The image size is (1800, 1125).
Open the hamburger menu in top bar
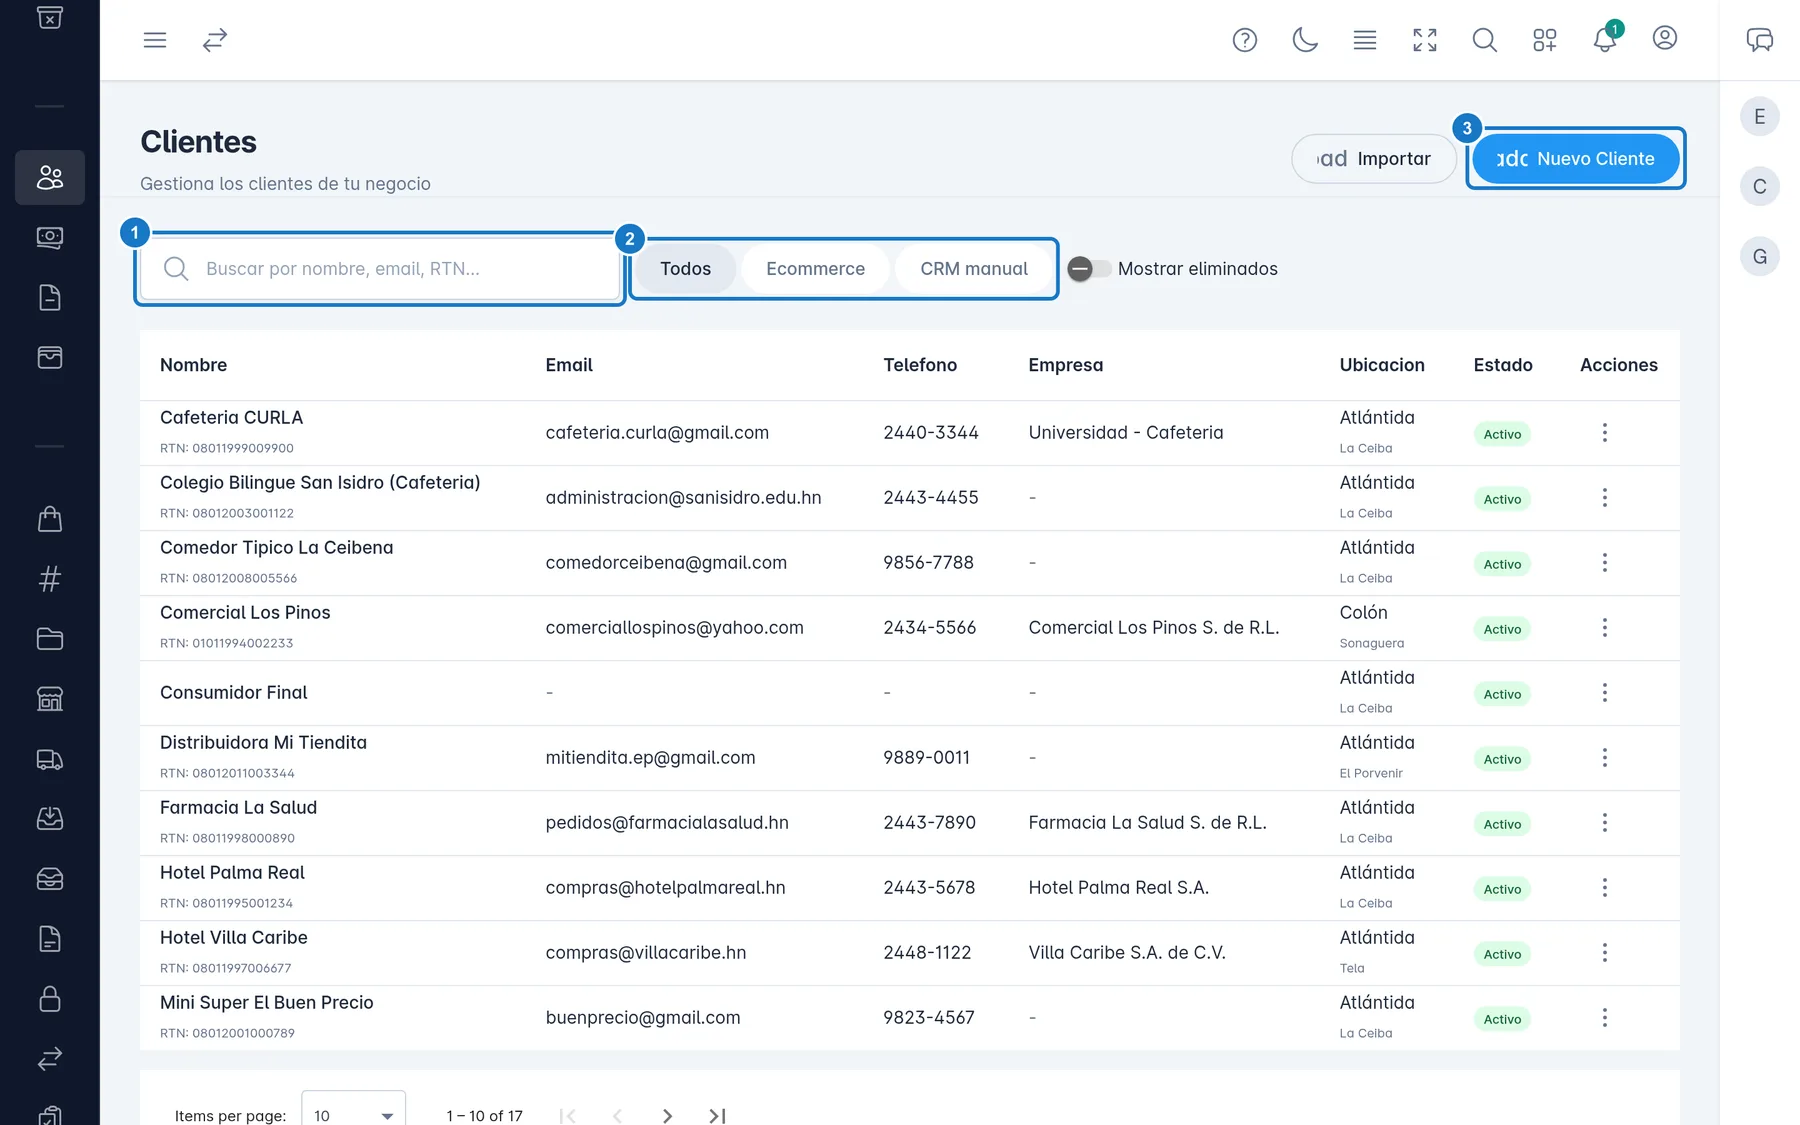click(155, 40)
